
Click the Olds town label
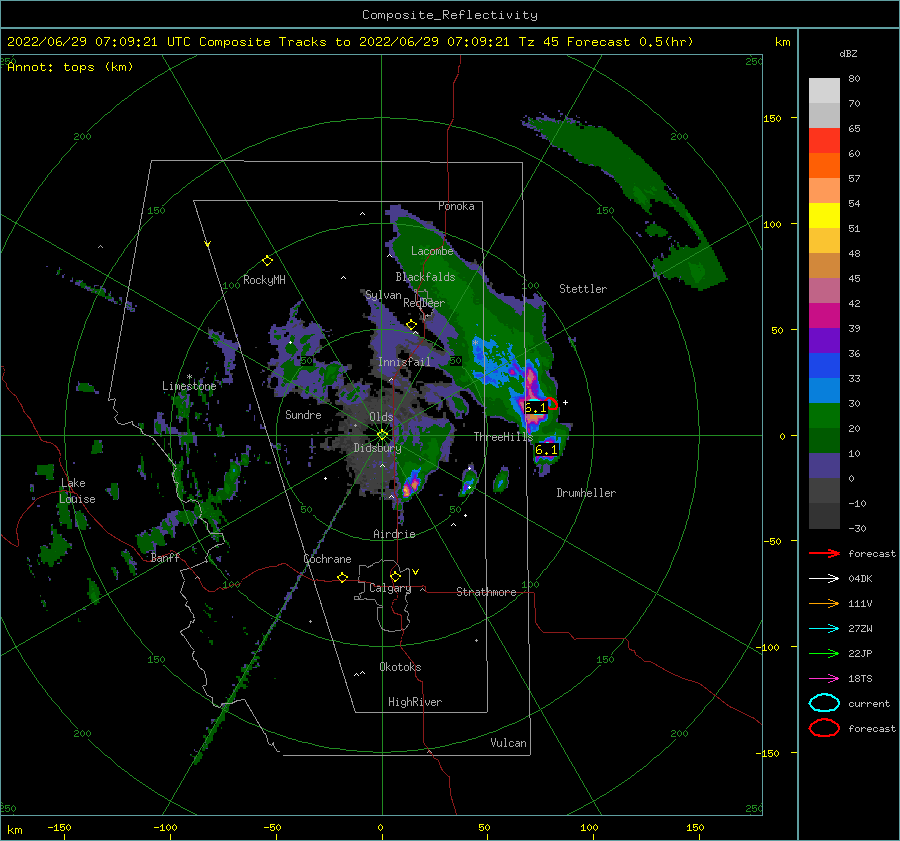click(381, 417)
